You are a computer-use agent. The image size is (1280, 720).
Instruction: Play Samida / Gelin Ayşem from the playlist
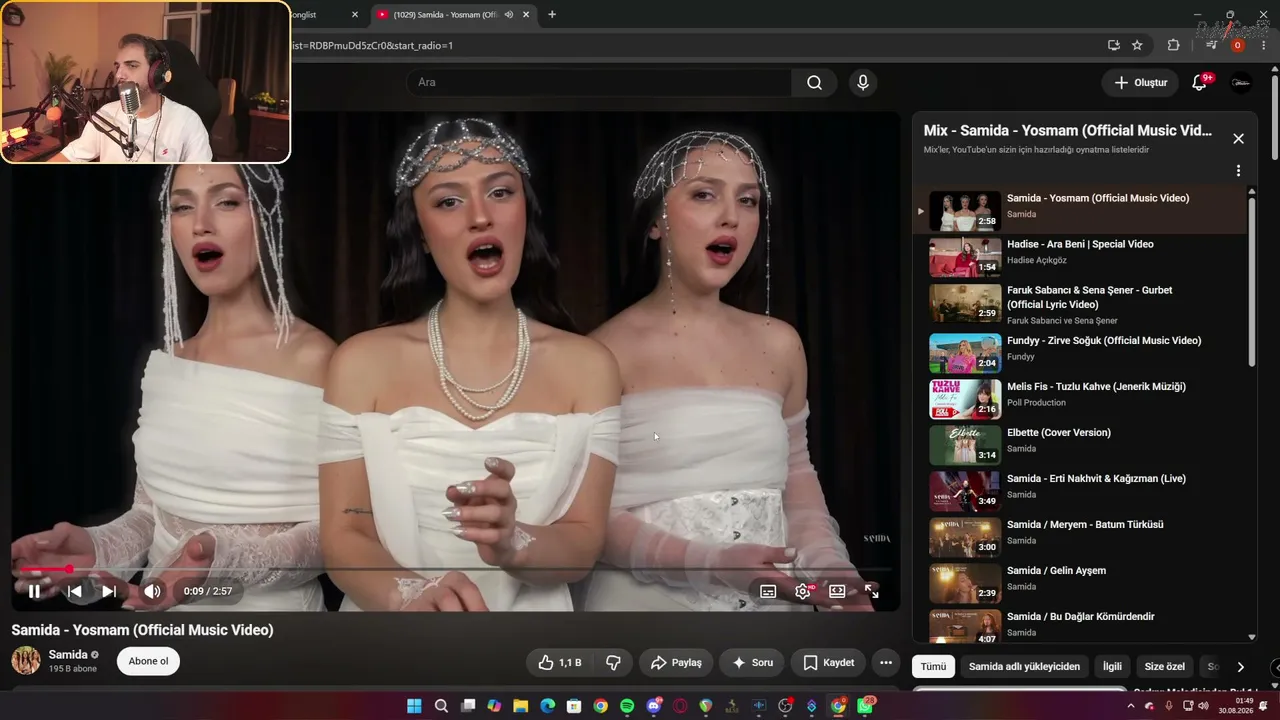(1082, 583)
